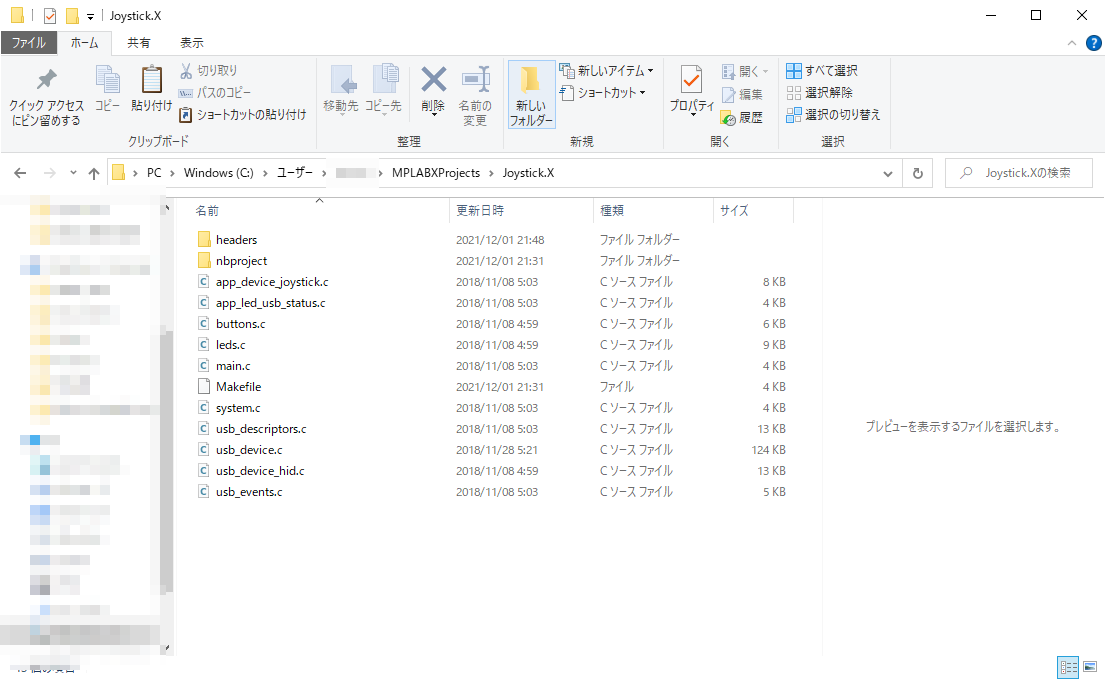The width and height of the screenshot is (1106, 680).
Task: Open the ファイル menu
Action: tap(30, 42)
